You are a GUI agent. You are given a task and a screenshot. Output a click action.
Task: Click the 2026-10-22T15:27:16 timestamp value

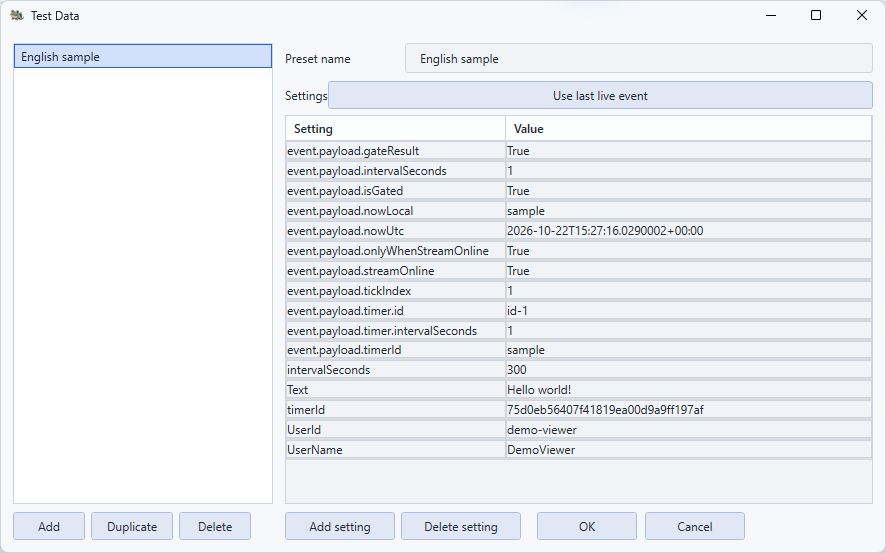coord(688,230)
